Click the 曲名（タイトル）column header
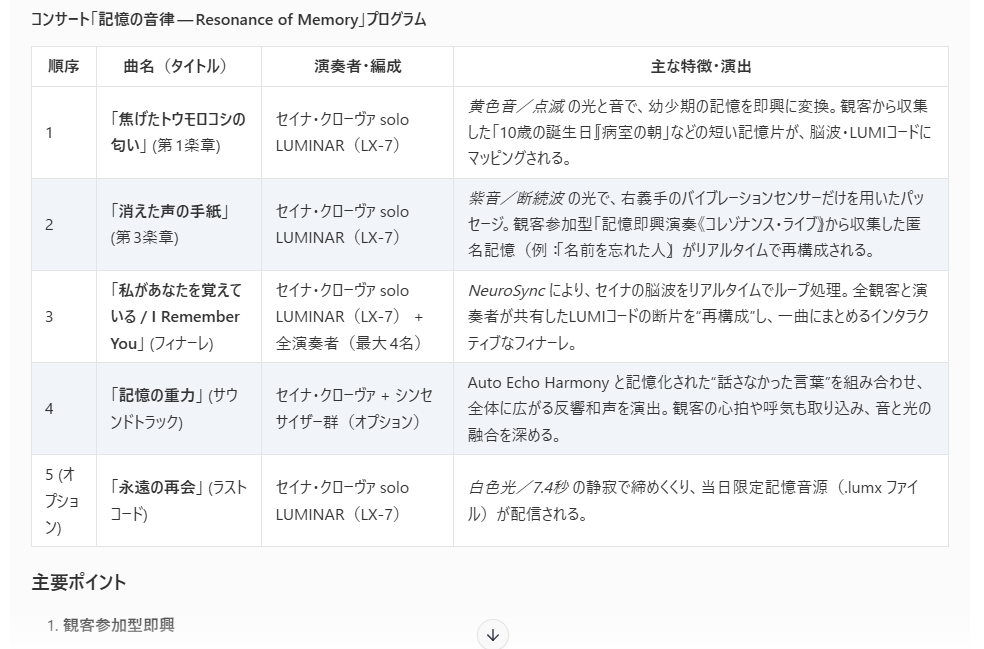 point(175,67)
